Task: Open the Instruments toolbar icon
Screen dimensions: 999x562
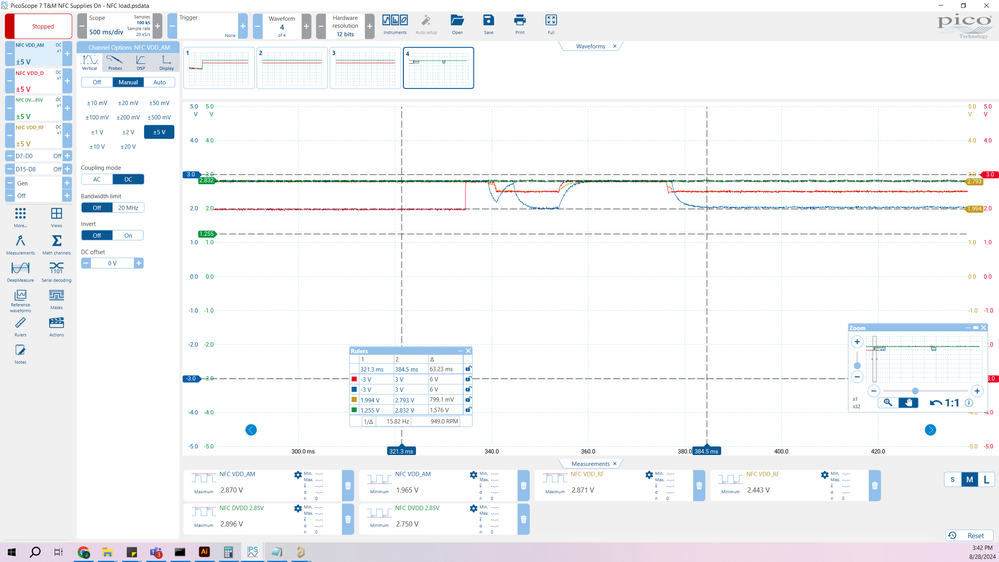Action: 394,22
